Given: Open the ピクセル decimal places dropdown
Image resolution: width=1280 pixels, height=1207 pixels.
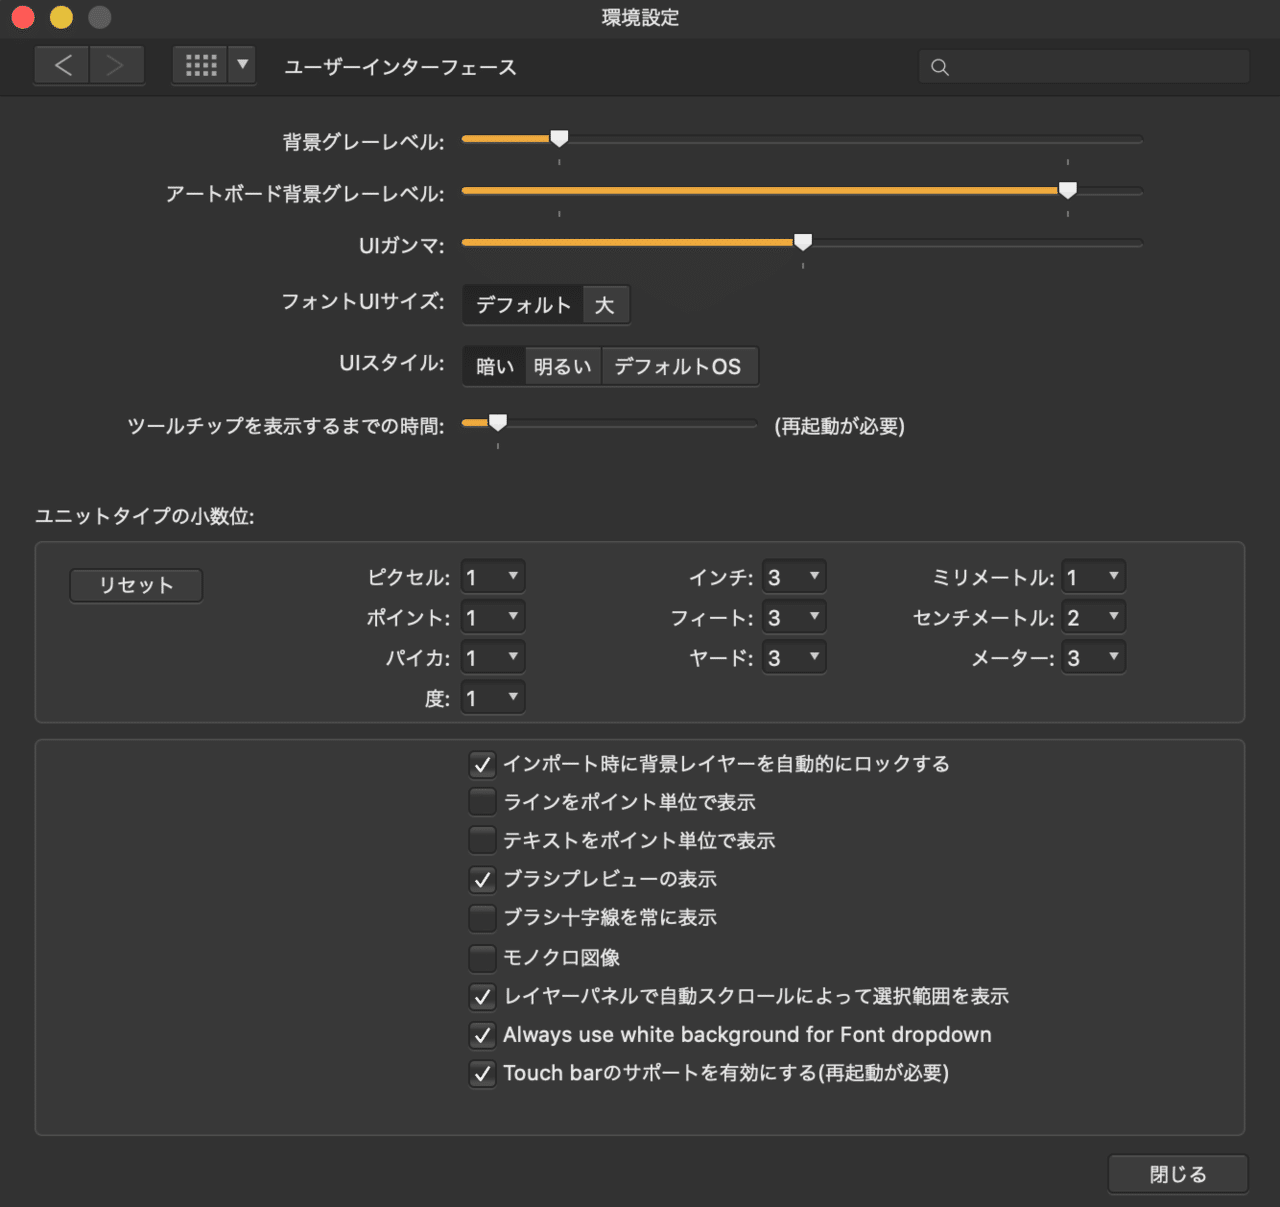Looking at the screenshot, I should point(493,577).
